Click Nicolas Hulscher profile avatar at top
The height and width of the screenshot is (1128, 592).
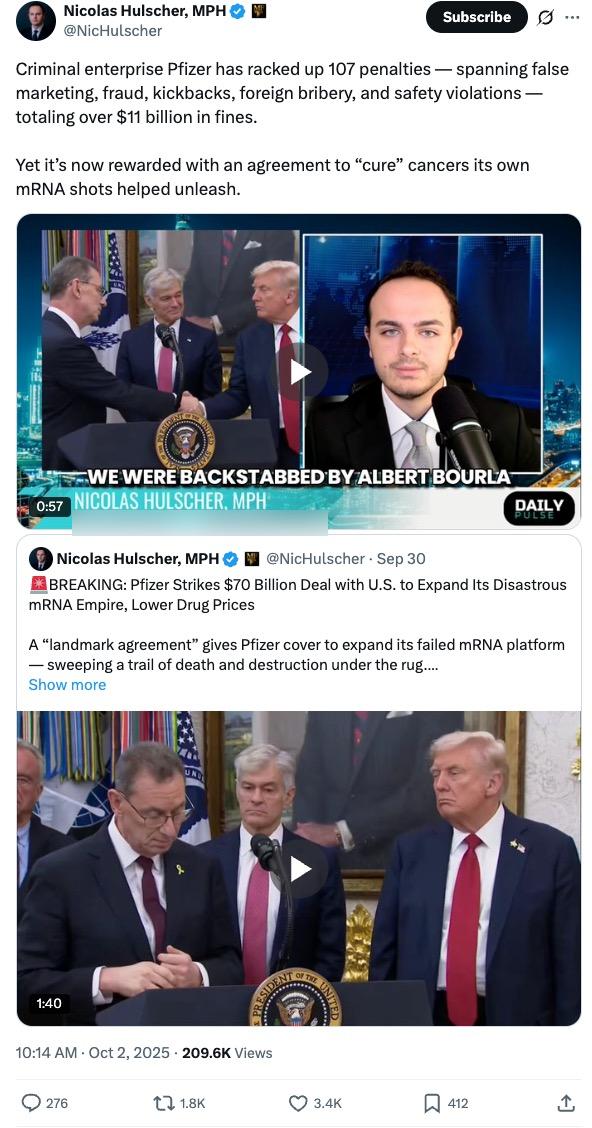pos(36,21)
